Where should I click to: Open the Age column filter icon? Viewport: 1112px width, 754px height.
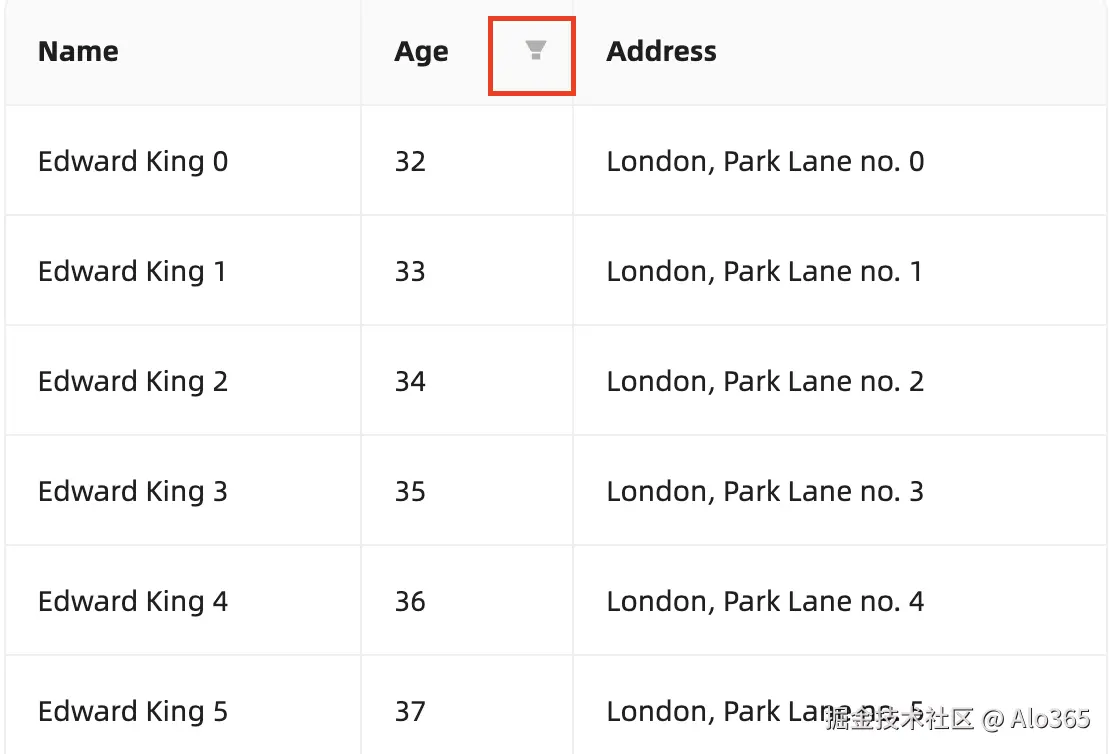pyautogui.click(x=535, y=51)
